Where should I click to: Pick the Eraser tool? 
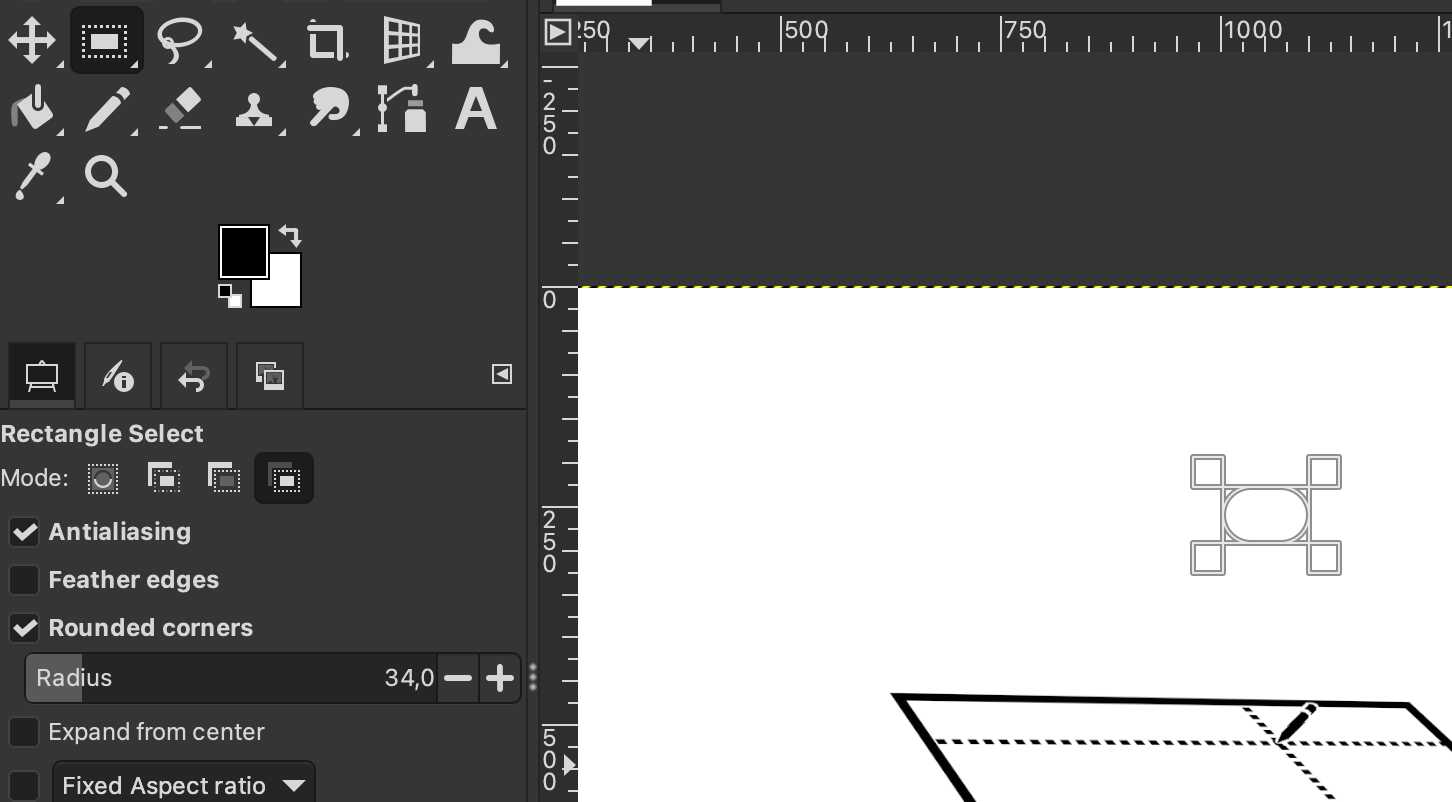(x=180, y=109)
